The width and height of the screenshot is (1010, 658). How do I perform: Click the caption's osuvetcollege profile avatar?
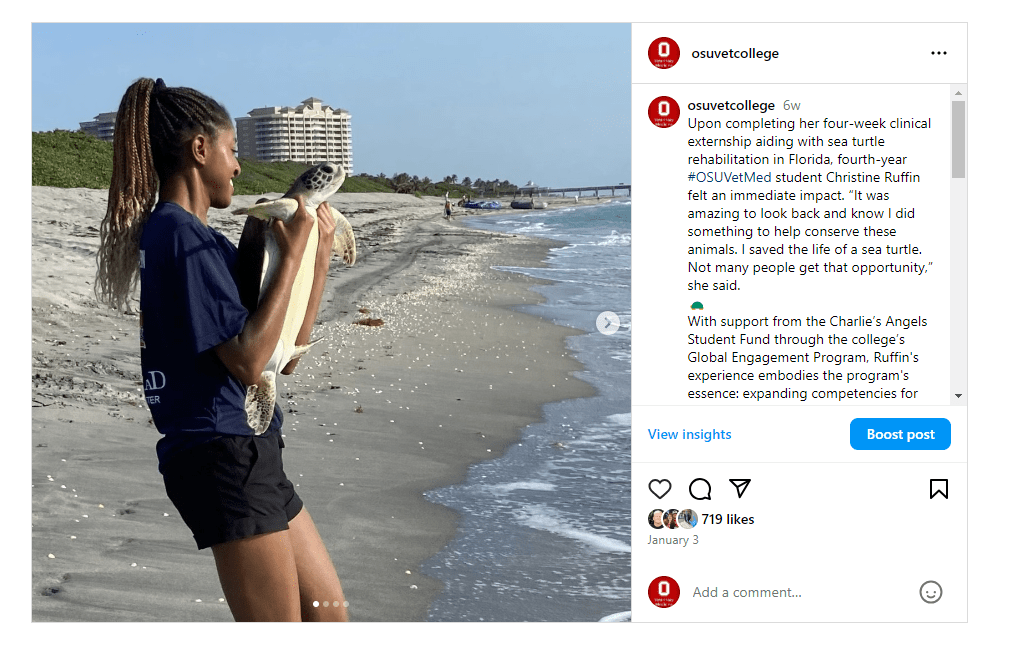pyautogui.click(x=663, y=112)
